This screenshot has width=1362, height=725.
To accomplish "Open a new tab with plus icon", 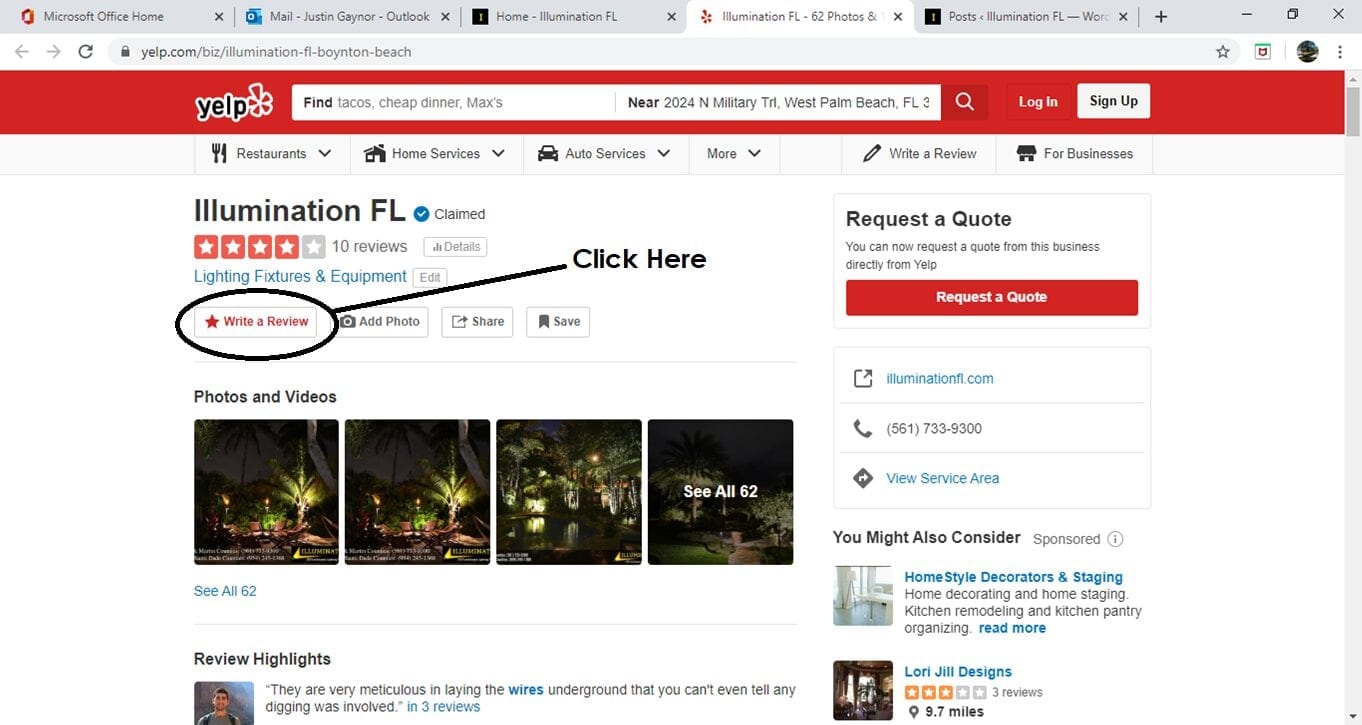I will (1161, 17).
